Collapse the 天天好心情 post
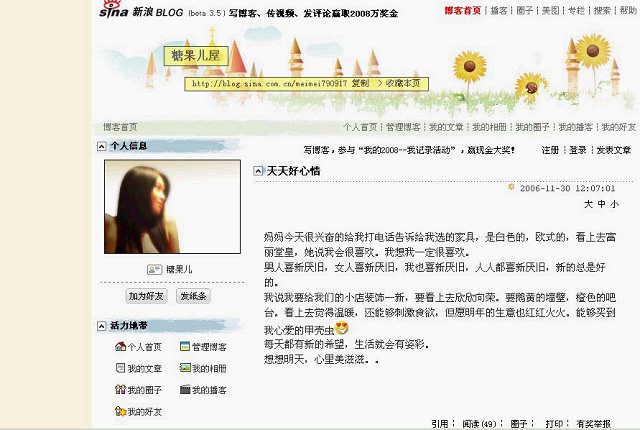 (x=258, y=171)
